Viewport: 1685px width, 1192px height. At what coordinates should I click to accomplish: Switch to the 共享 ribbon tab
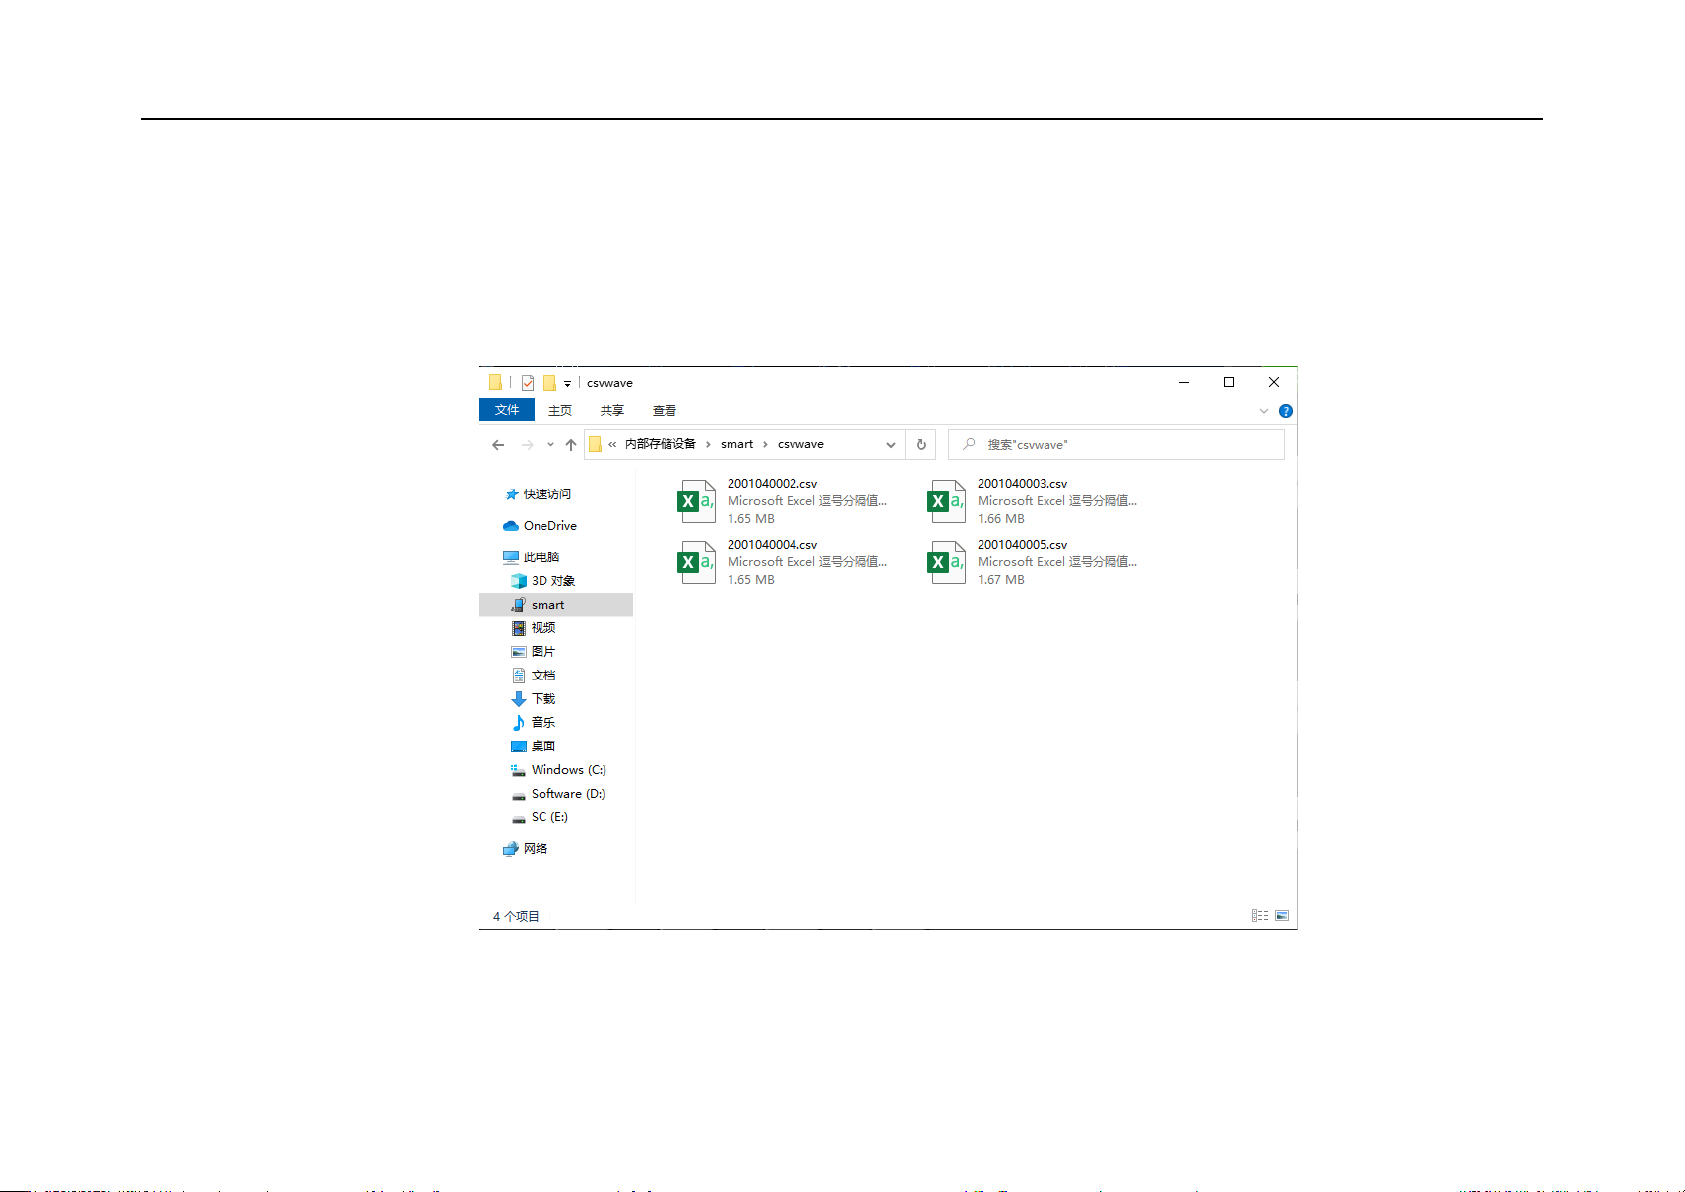(612, 411)
